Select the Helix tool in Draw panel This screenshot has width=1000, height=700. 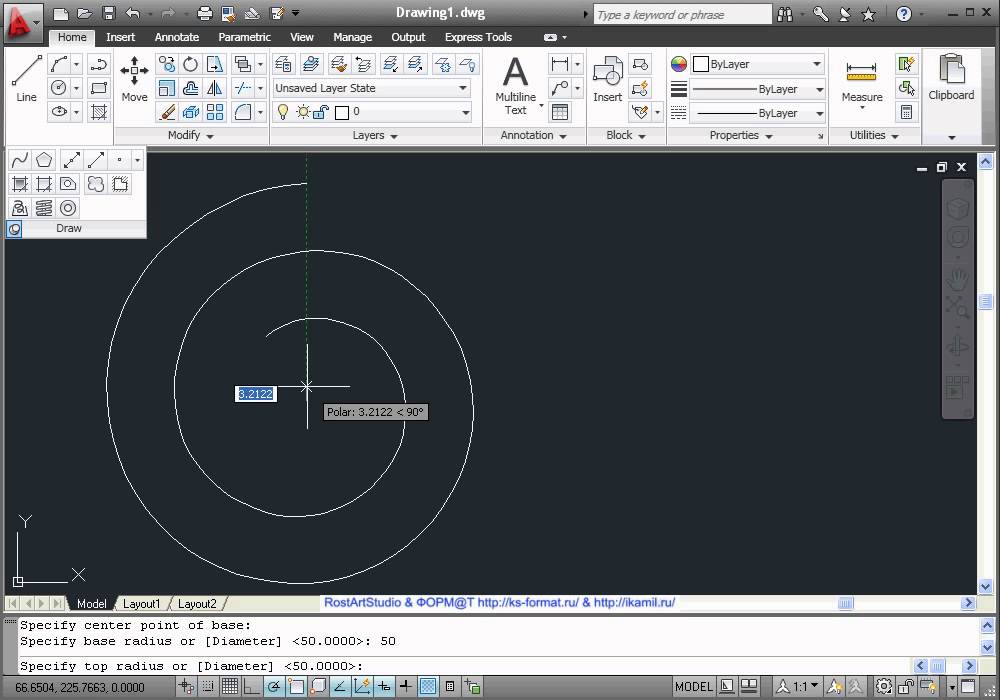coord(44,208)
